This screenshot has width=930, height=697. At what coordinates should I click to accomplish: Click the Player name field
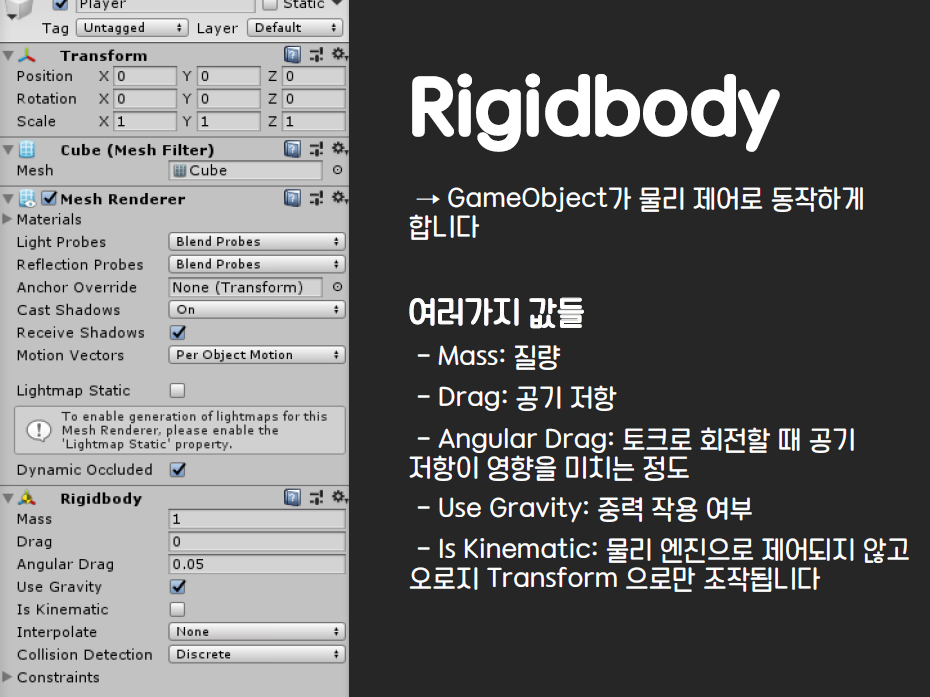165,5
